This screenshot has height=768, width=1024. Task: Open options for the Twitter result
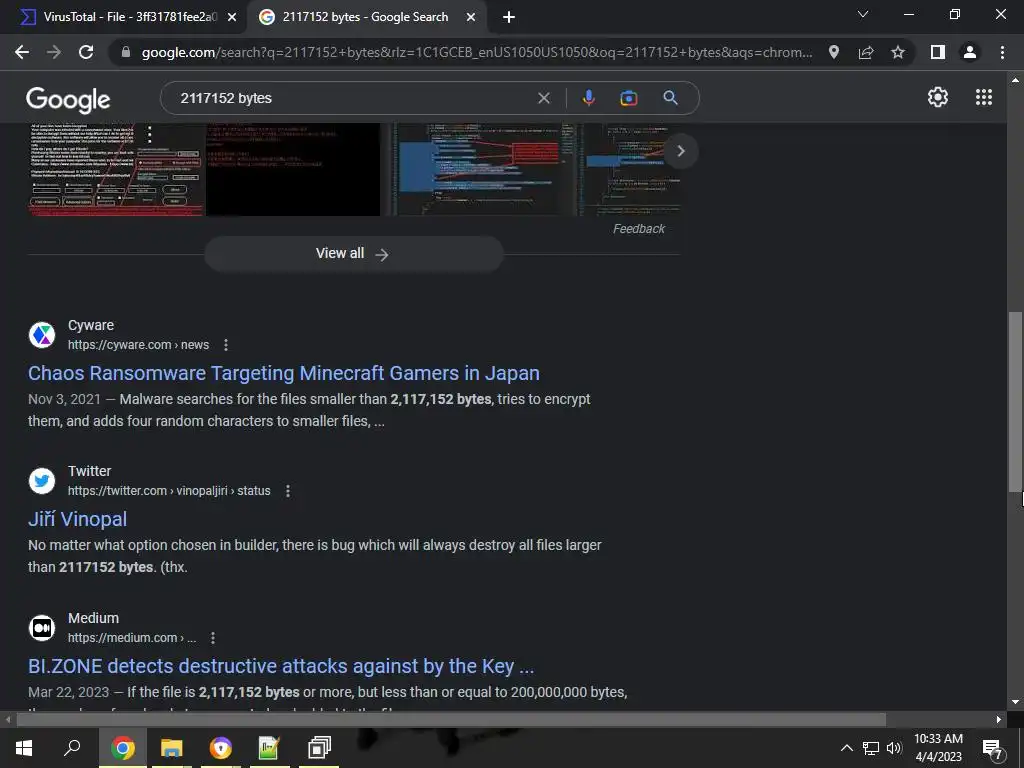pyautogui.click(x=287, y=491)
